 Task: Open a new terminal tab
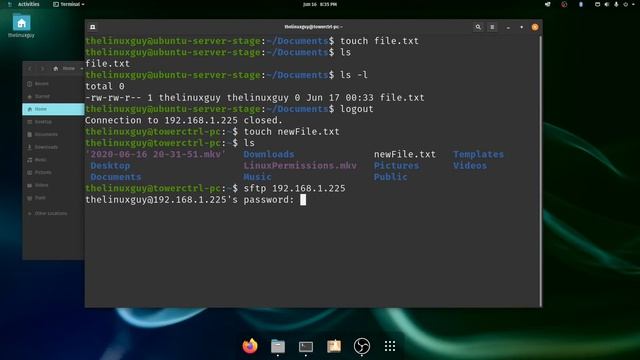[x=93, y=27]
